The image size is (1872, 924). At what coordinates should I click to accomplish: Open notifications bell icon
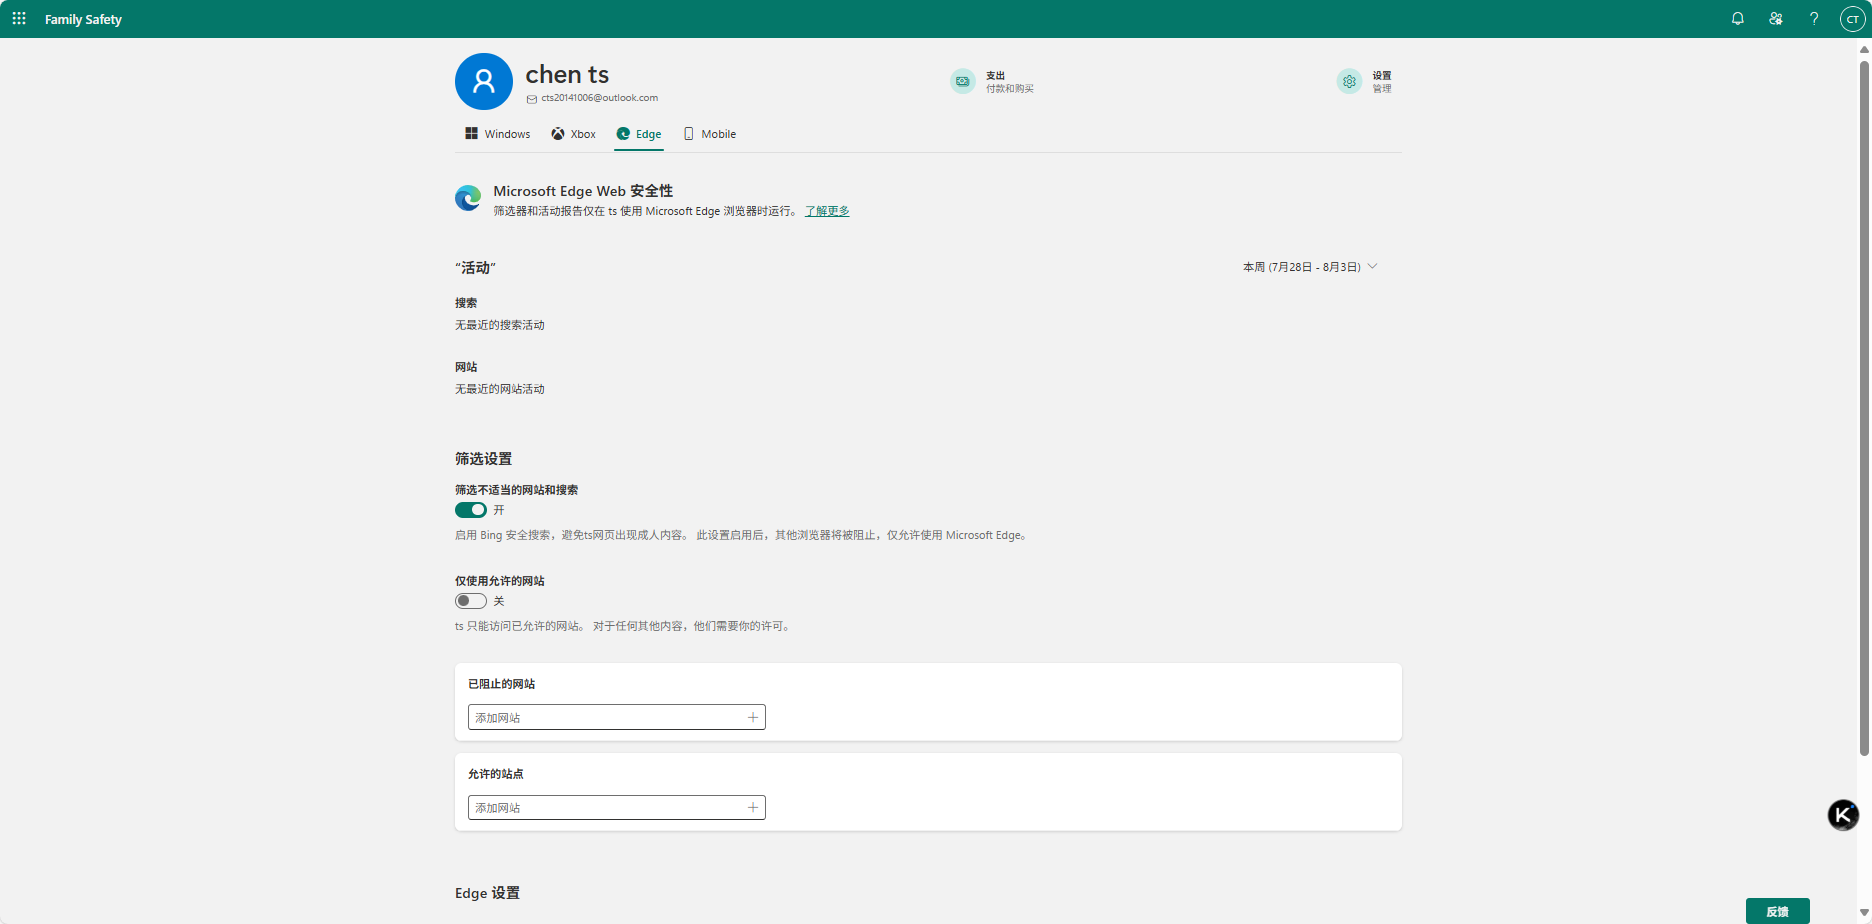pos(1738,19)
